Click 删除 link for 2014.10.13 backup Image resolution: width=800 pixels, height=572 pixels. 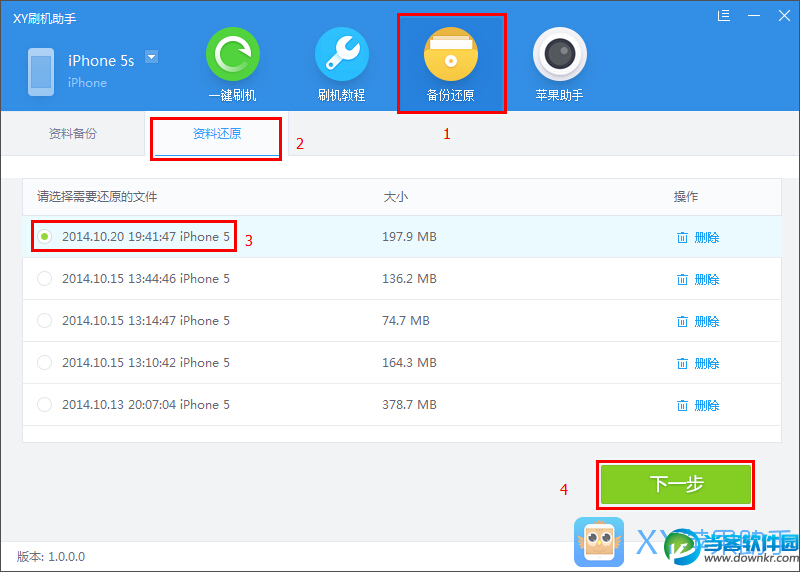(707, 406)
